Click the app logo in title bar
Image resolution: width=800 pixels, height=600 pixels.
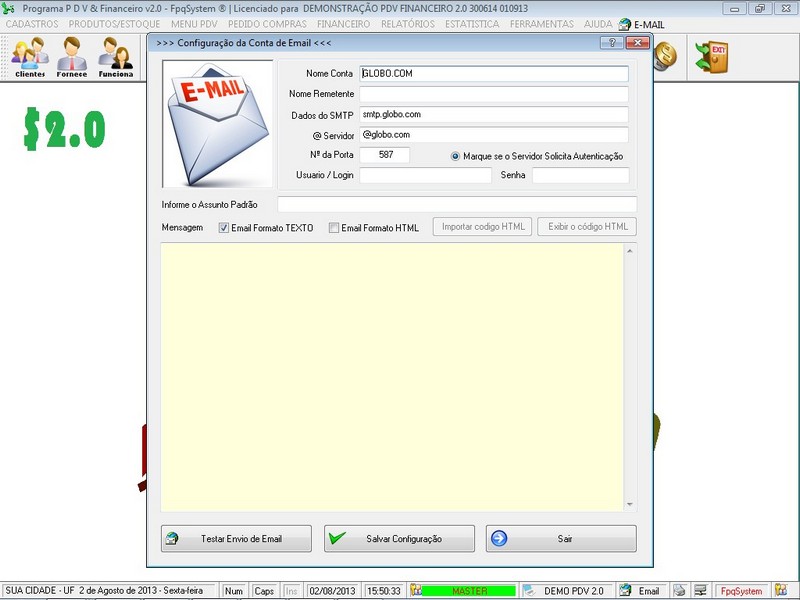pos(8,8)
